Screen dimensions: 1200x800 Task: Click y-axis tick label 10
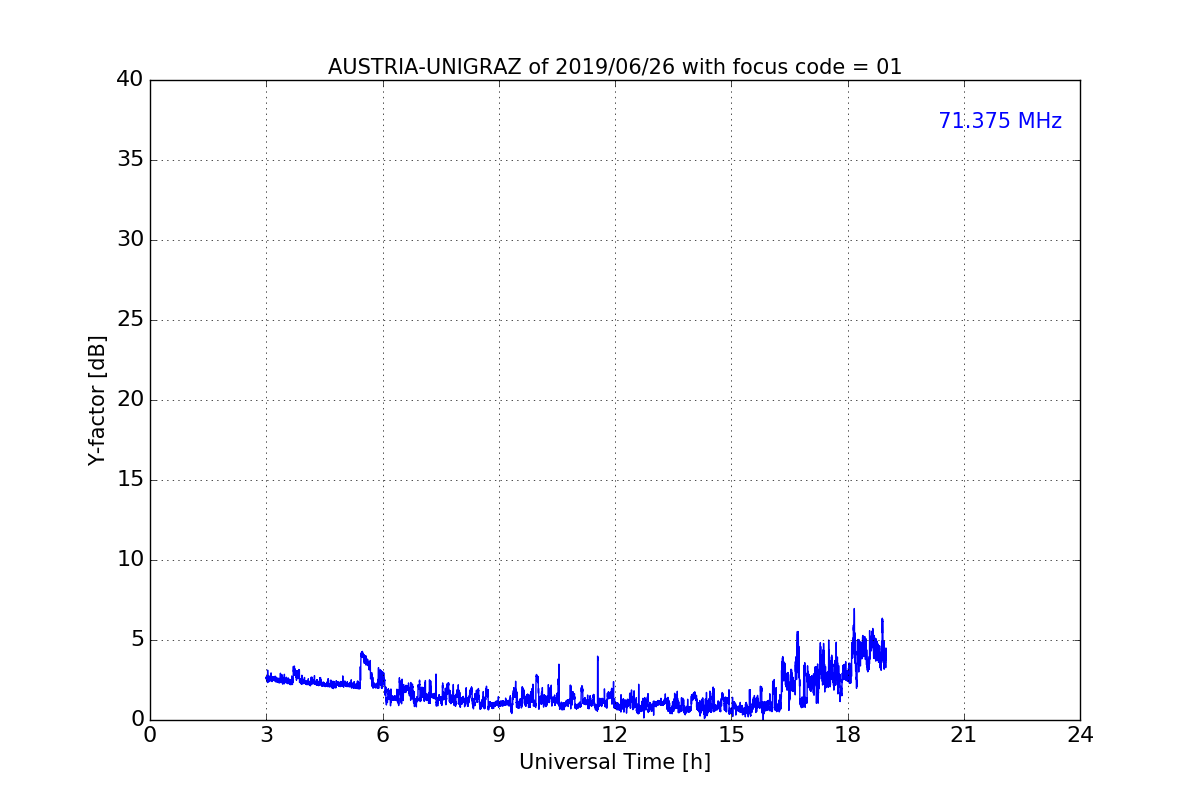click(x=130, y=560)
